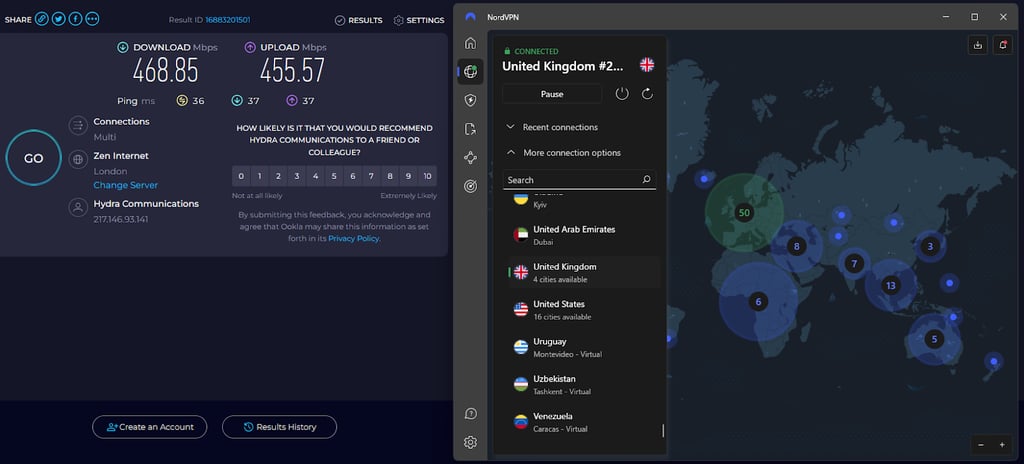Click the map cluster labeled 13
1024x464 pixels.
coord(891,285)
